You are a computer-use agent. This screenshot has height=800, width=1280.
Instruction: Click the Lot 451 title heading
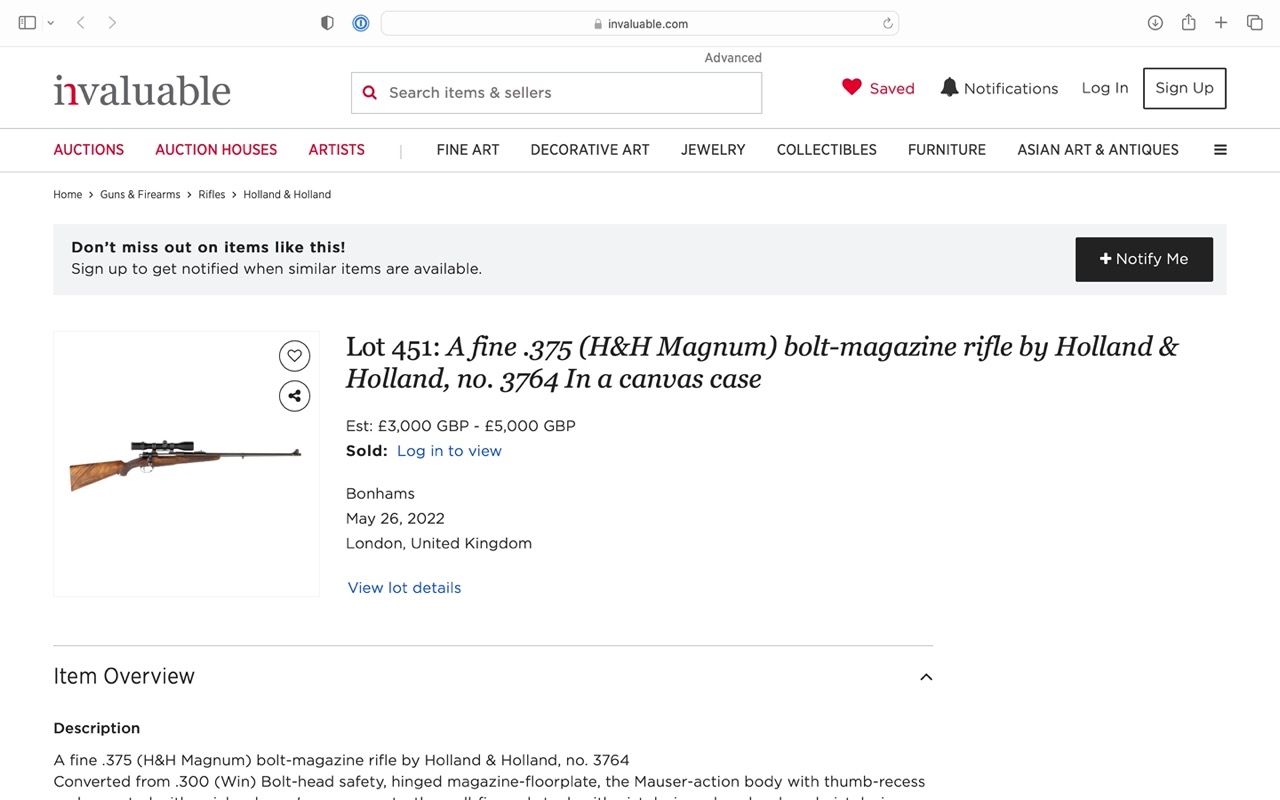click(762, 362)
